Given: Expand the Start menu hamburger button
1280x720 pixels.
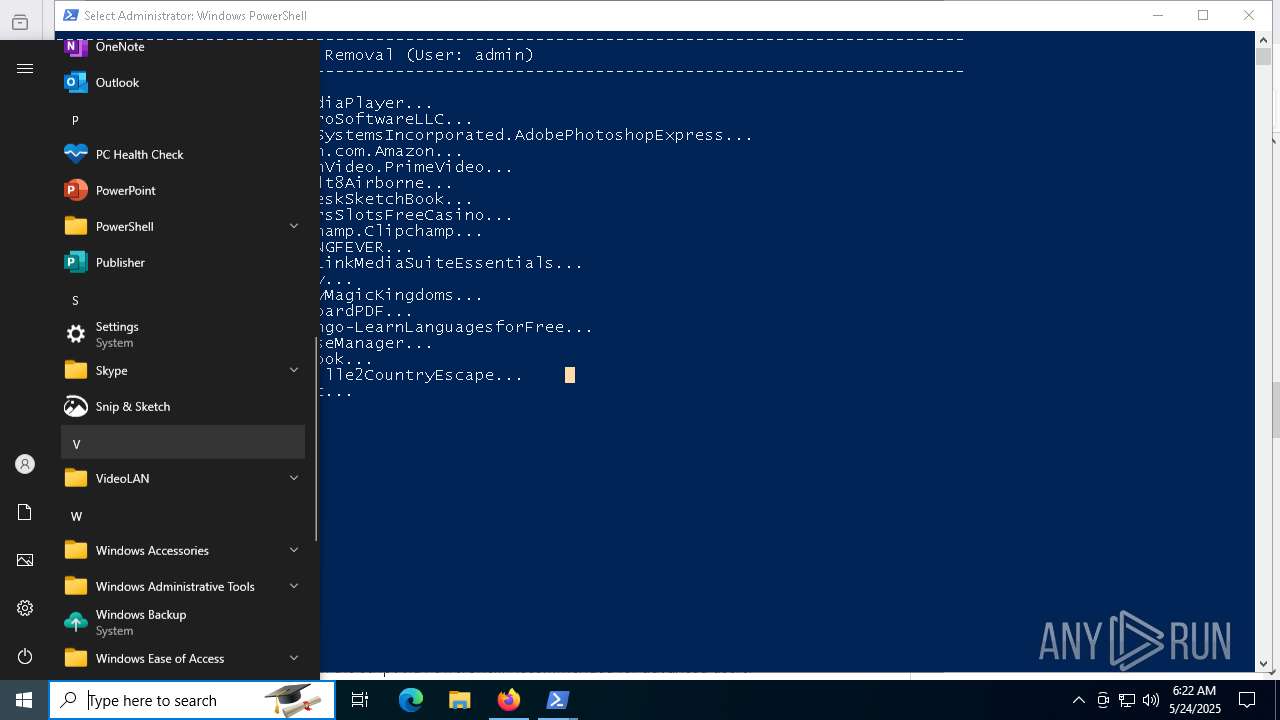Looking at the screenshot, I should pos(25,68).
